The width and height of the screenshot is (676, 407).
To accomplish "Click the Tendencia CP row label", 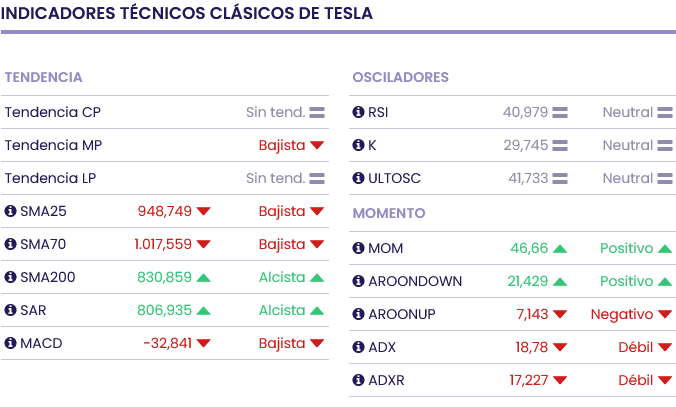I will [52, 112].
